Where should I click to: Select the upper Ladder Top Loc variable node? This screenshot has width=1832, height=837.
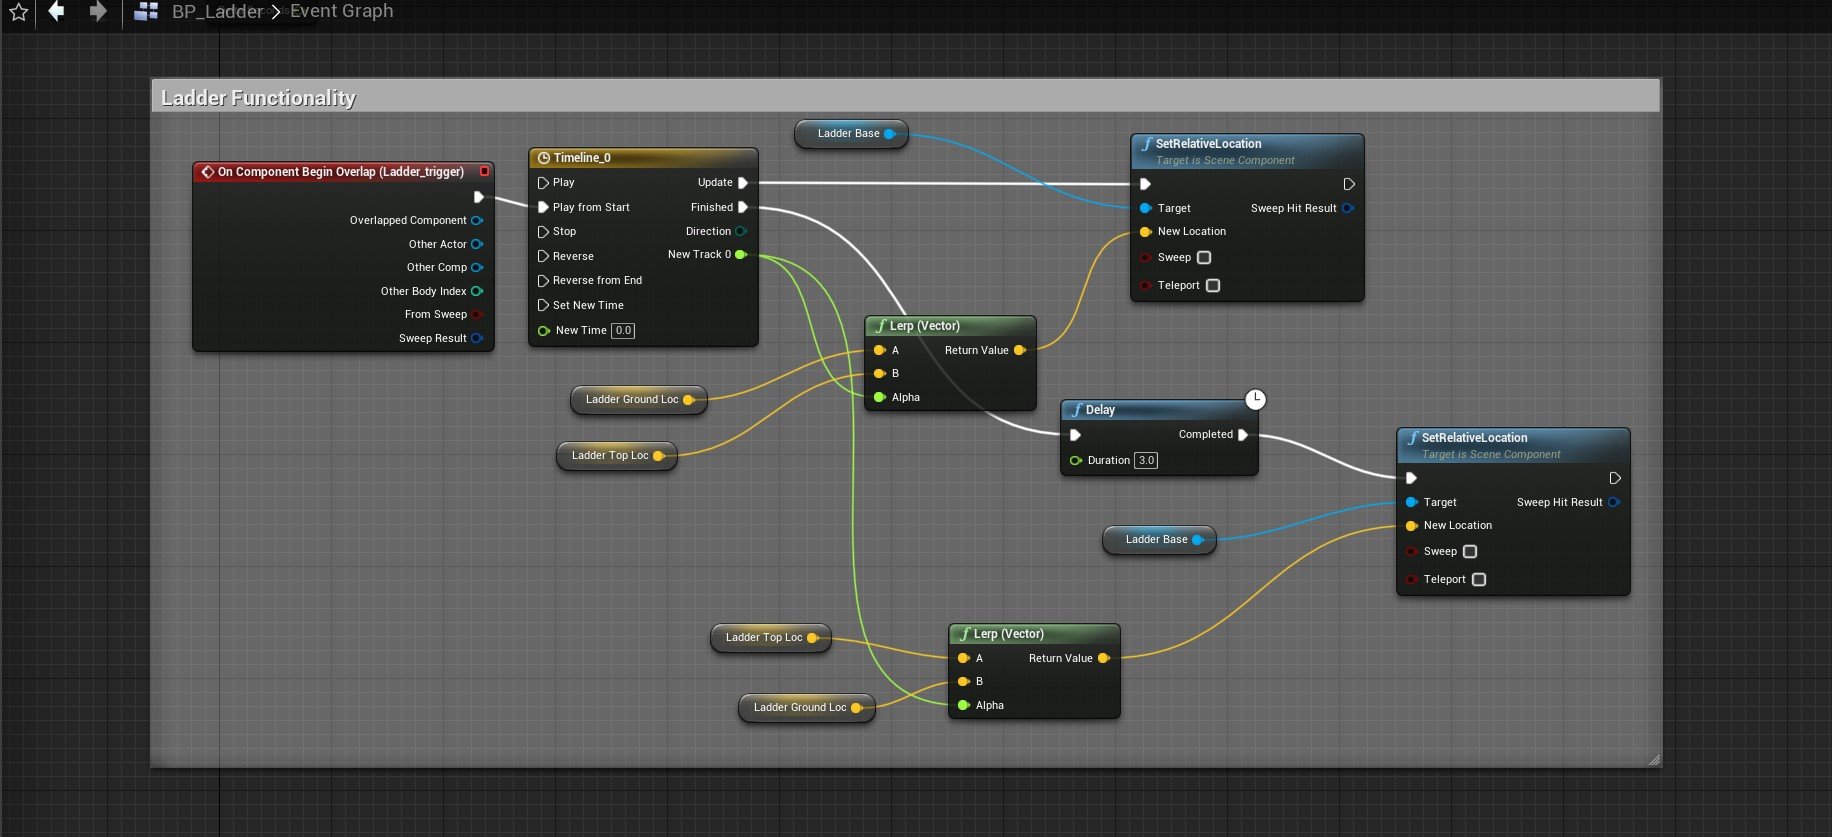point(616,455)
